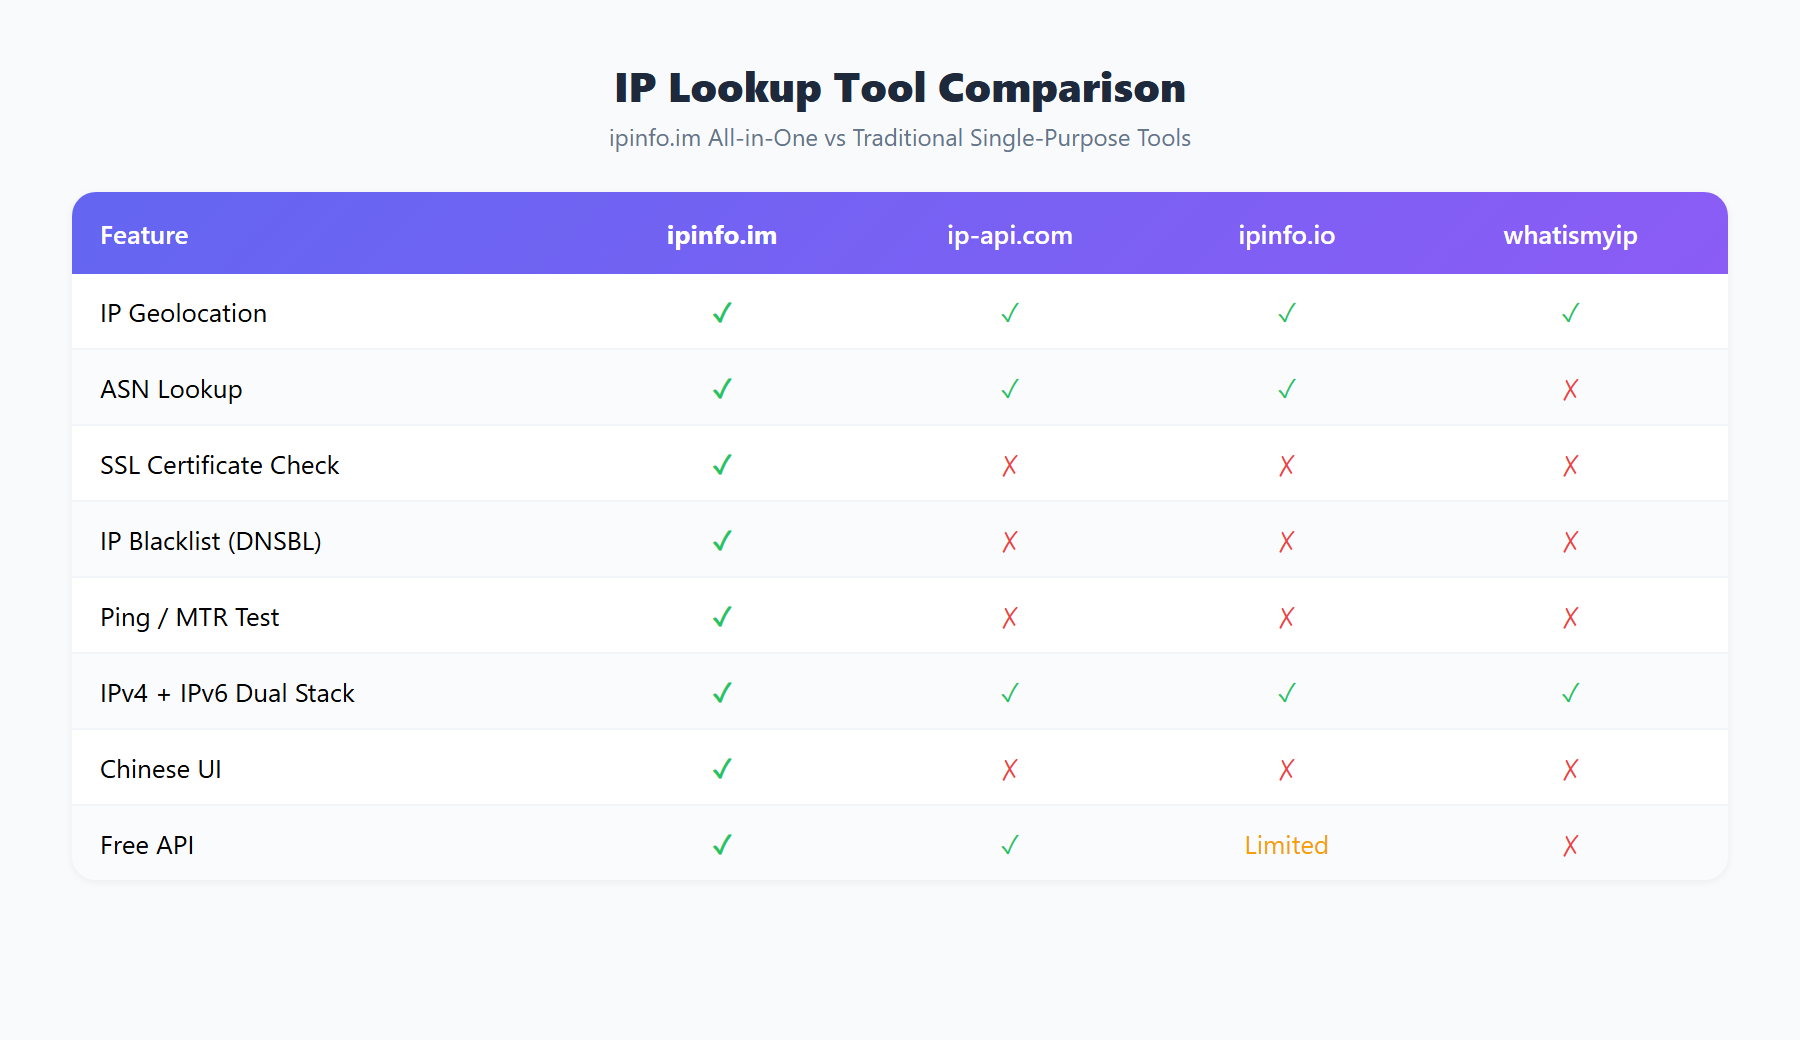Click whatismyip red cross in Ping / MTR Test row
The image size is (1800, 1040).
pyautogui.click(x=1571, y=617)
